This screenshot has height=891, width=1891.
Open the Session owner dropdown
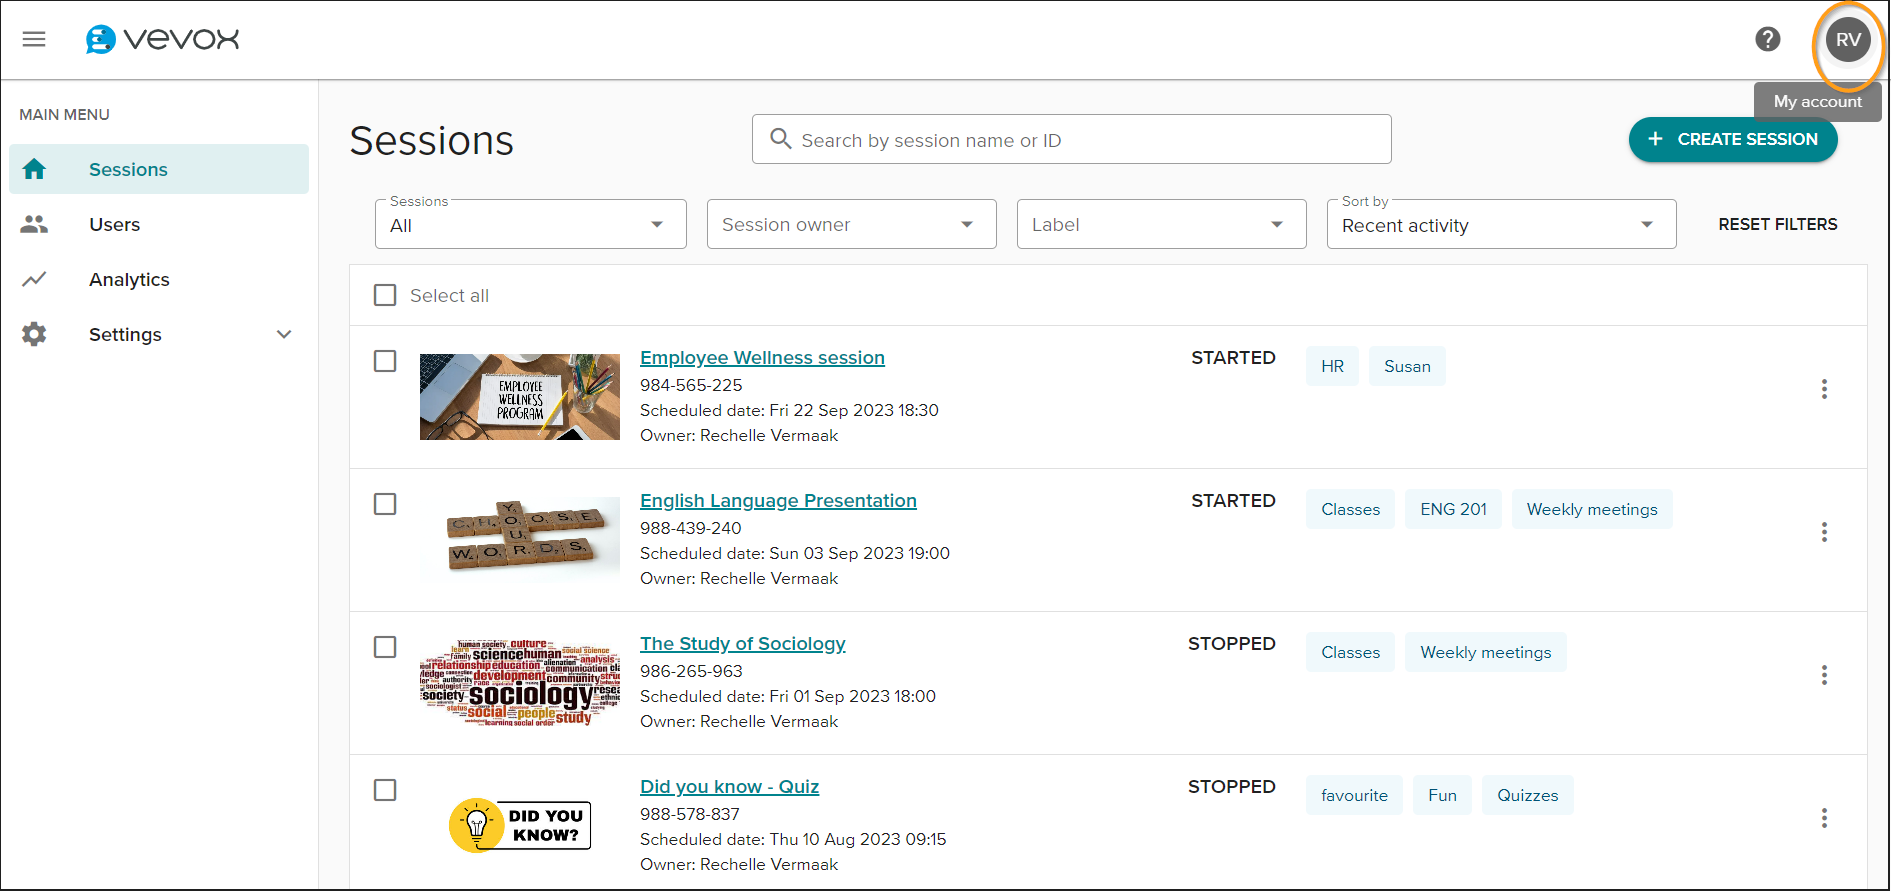[x=852, y=224]
